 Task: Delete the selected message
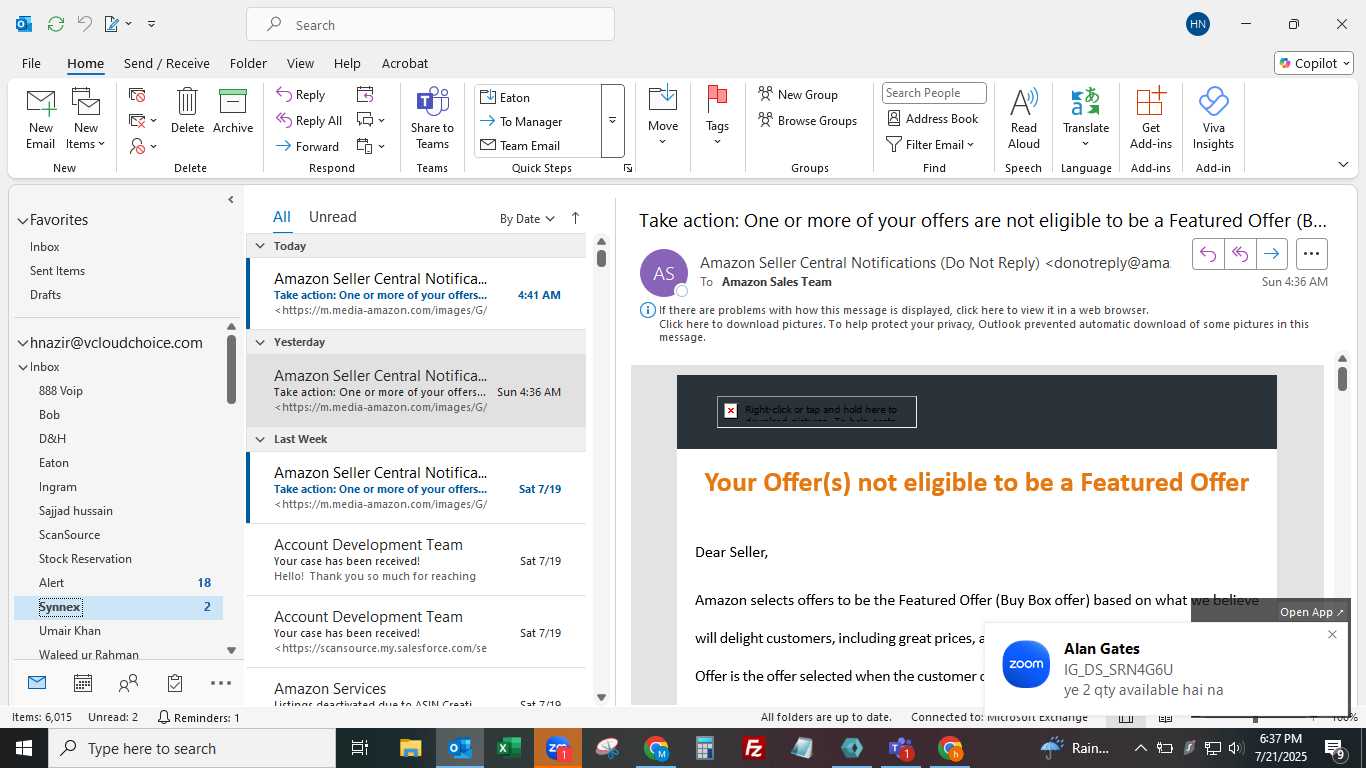pyautogui.click(x=187, y=111)
